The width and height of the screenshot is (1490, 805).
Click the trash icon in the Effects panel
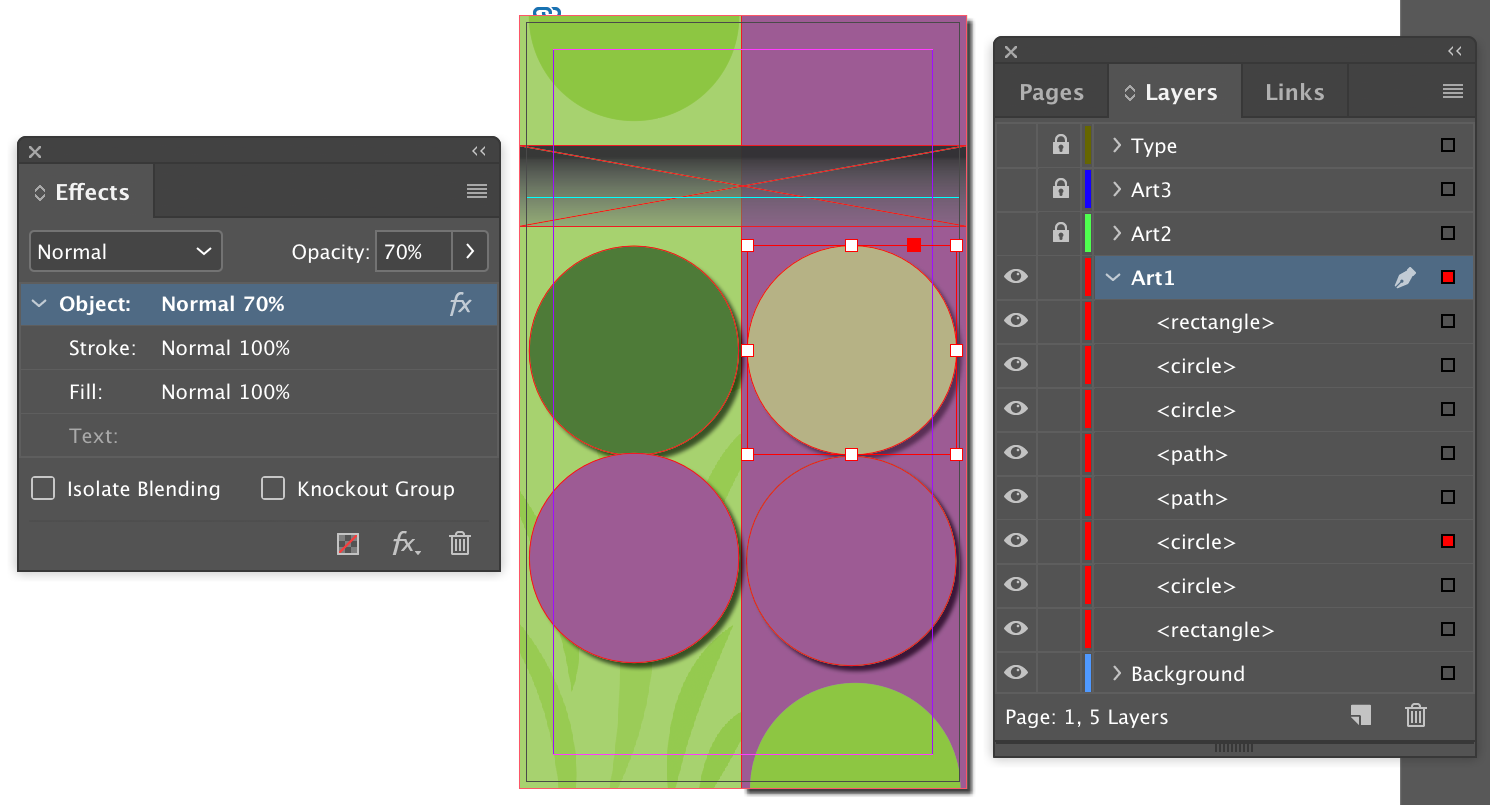[460, 544]
